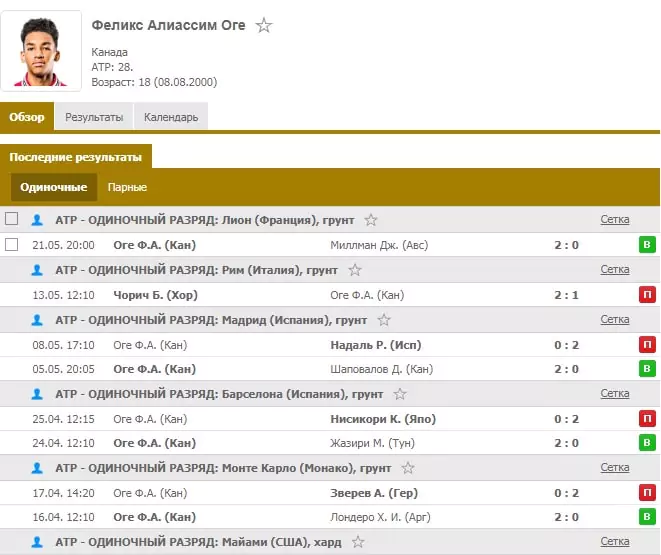
Task: Click the star next to Рим (Италия) tournament
Action: pos(355,270)
